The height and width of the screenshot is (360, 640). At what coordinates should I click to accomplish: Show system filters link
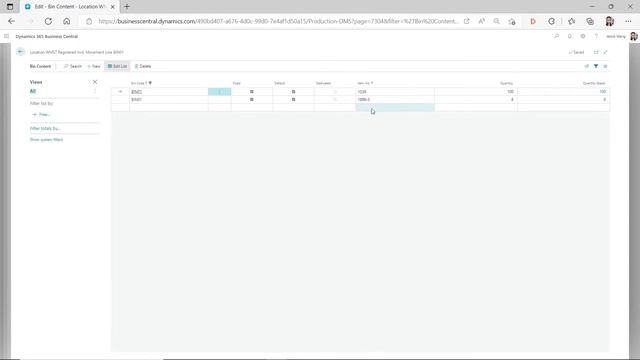pyautogui.click(x=47, y=140)
